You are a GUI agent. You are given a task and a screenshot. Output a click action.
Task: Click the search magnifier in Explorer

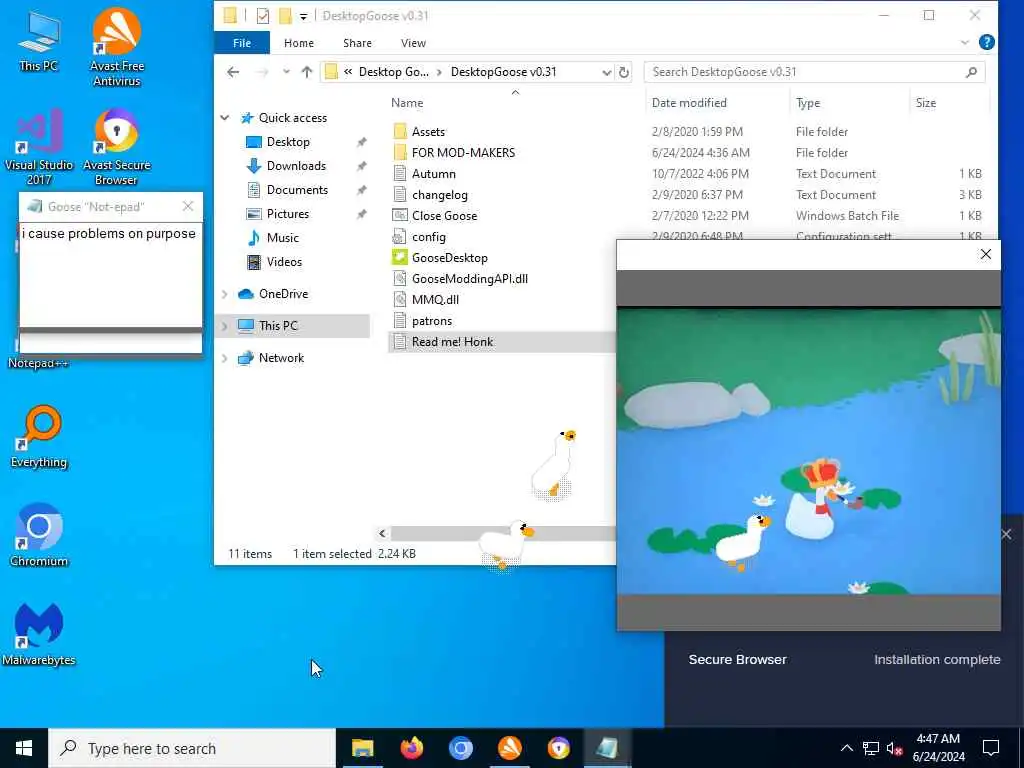(x=971, y=72)
